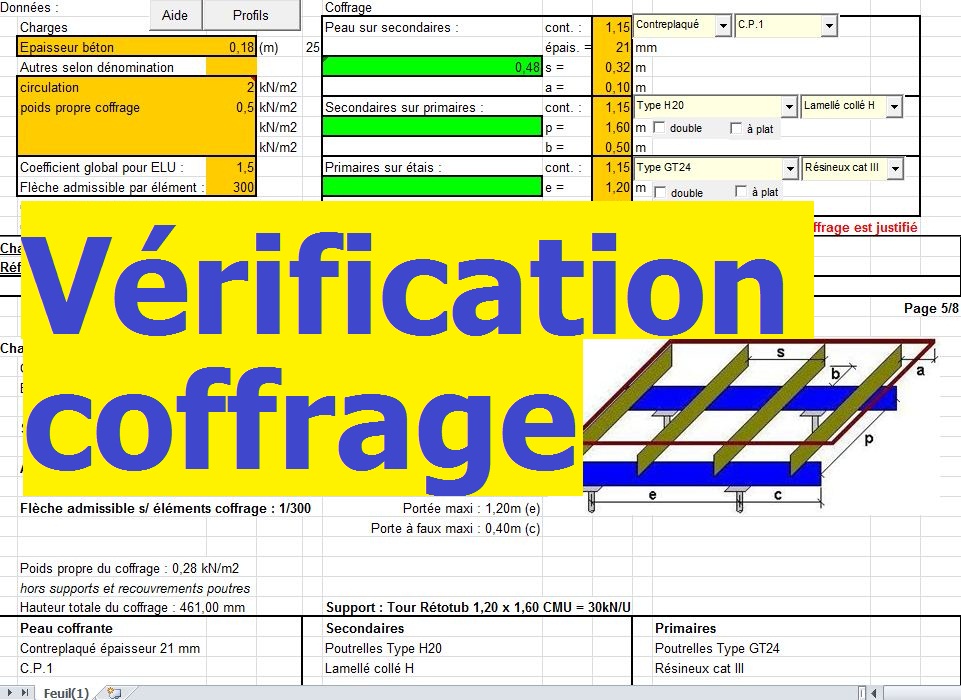
Task: Click the horizontal scrollbar left arrow
Action: click(873, 693)
